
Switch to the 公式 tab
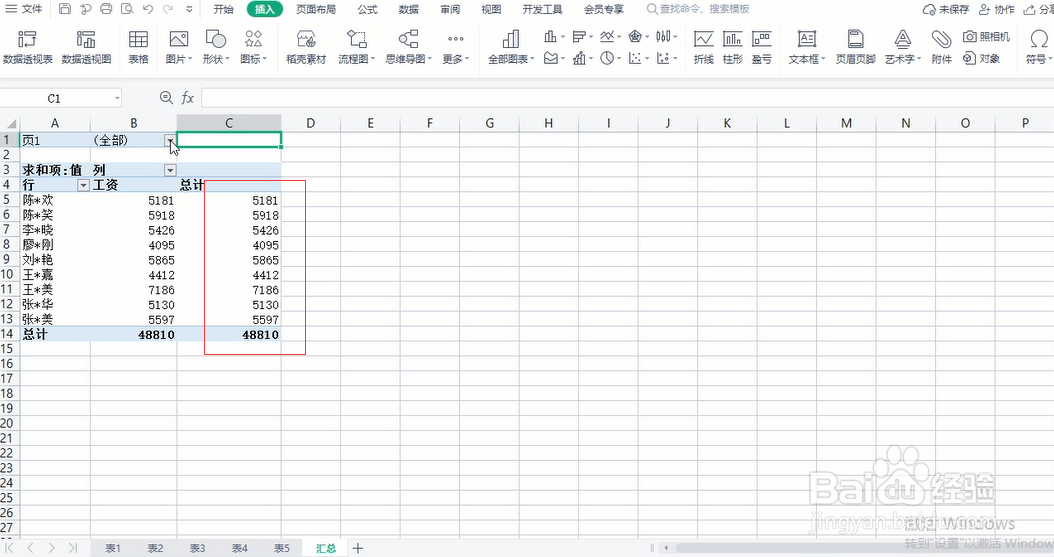[367, 9]
